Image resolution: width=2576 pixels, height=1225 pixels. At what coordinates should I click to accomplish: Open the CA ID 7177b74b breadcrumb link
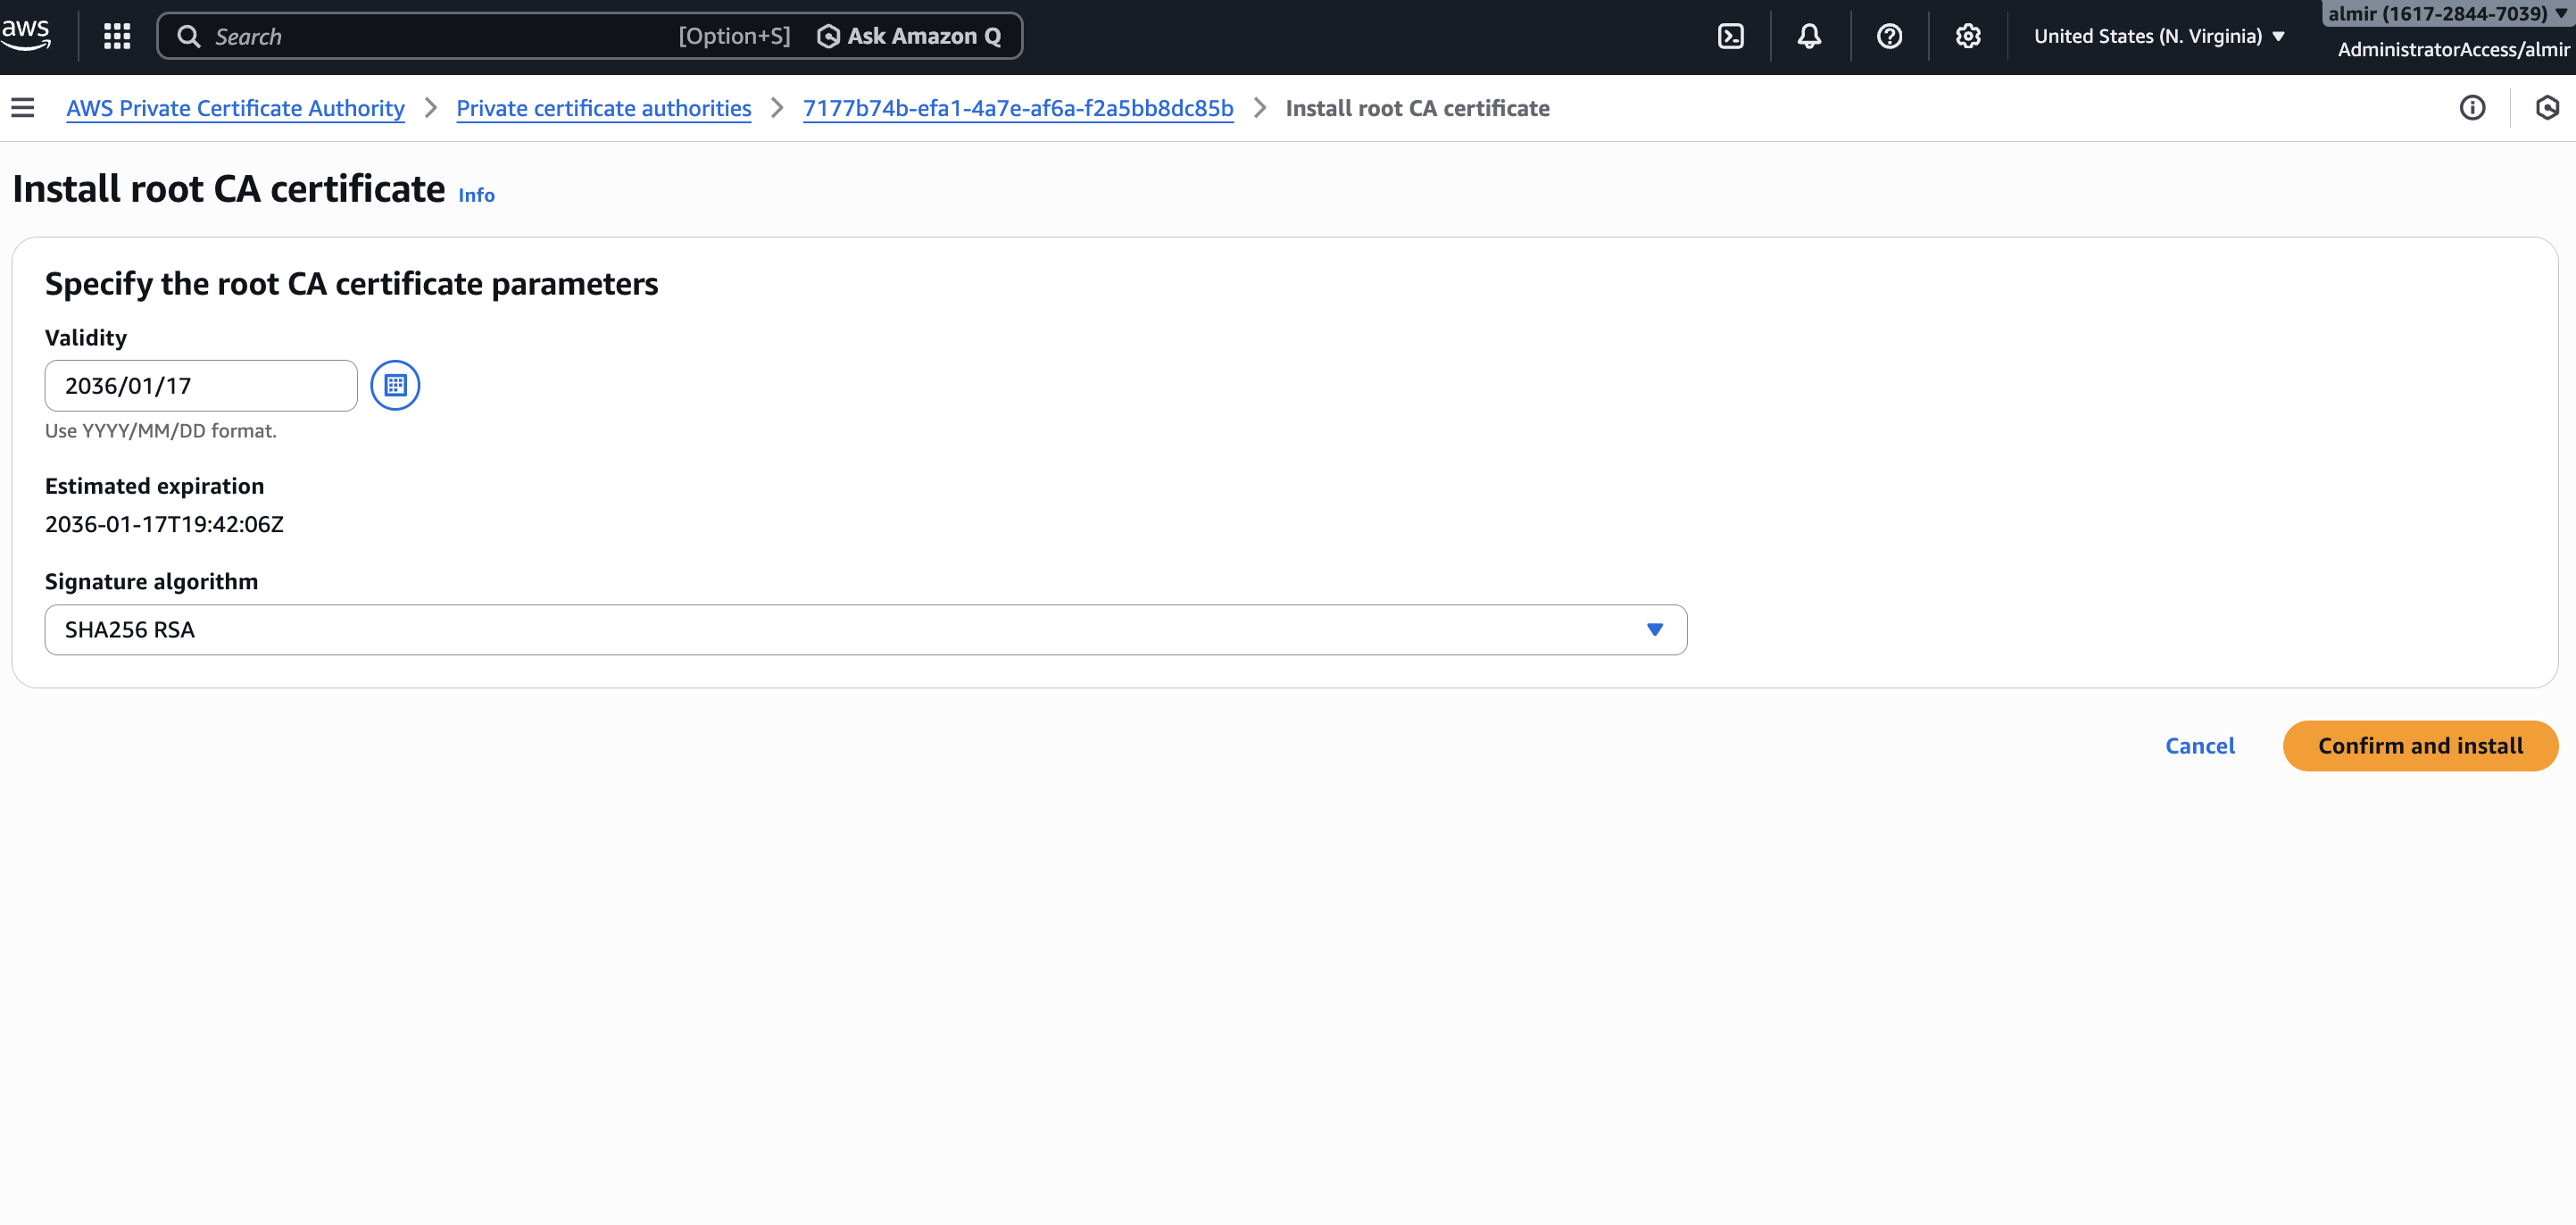point(1017,108)
